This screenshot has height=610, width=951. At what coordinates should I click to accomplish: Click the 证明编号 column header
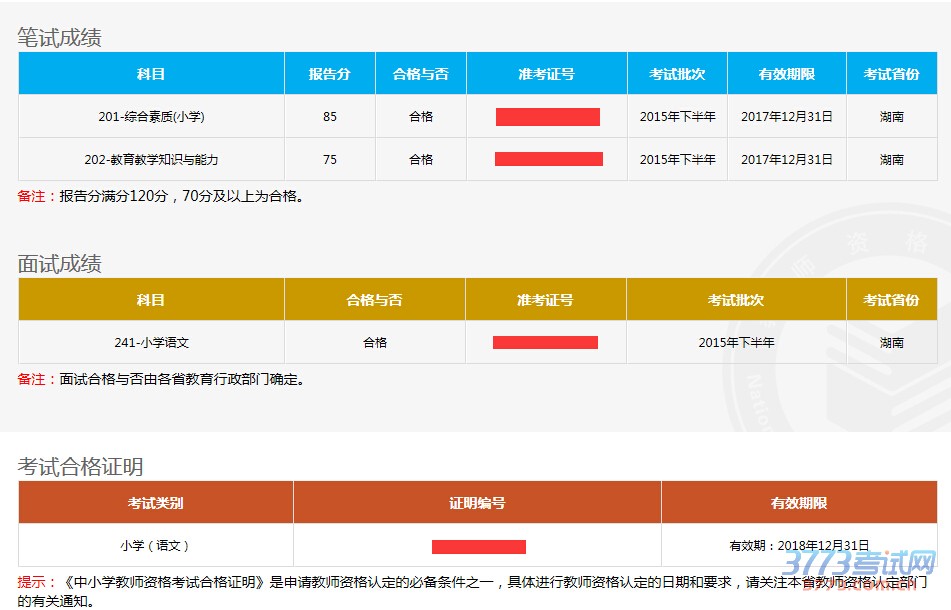point(477,503)
